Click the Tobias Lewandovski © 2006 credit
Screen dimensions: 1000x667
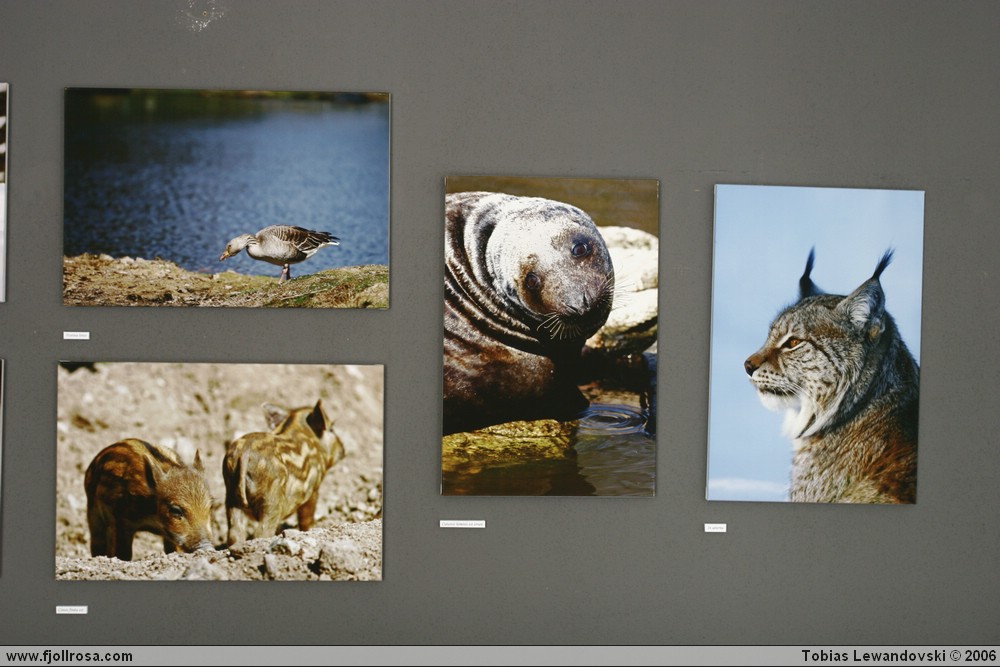(x=898, y=656)
